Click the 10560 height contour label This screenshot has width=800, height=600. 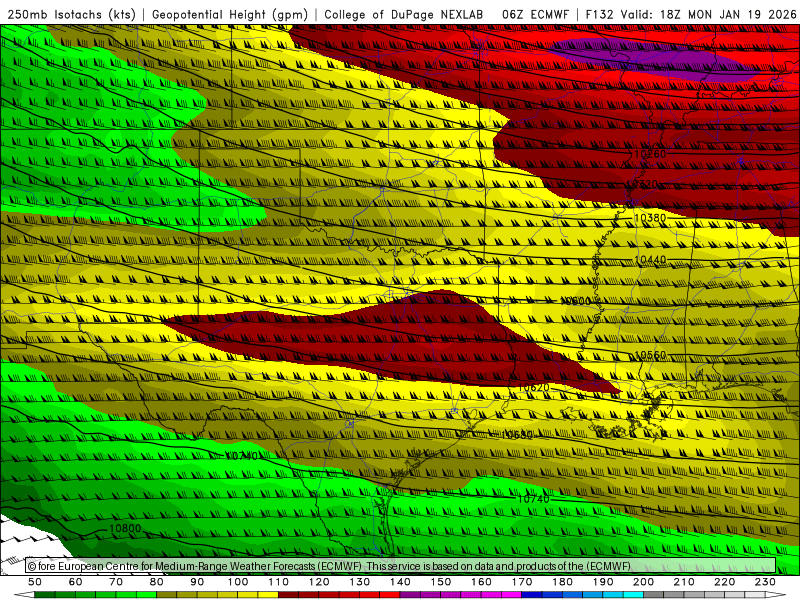pyautogui.click(x=649, y=355)
